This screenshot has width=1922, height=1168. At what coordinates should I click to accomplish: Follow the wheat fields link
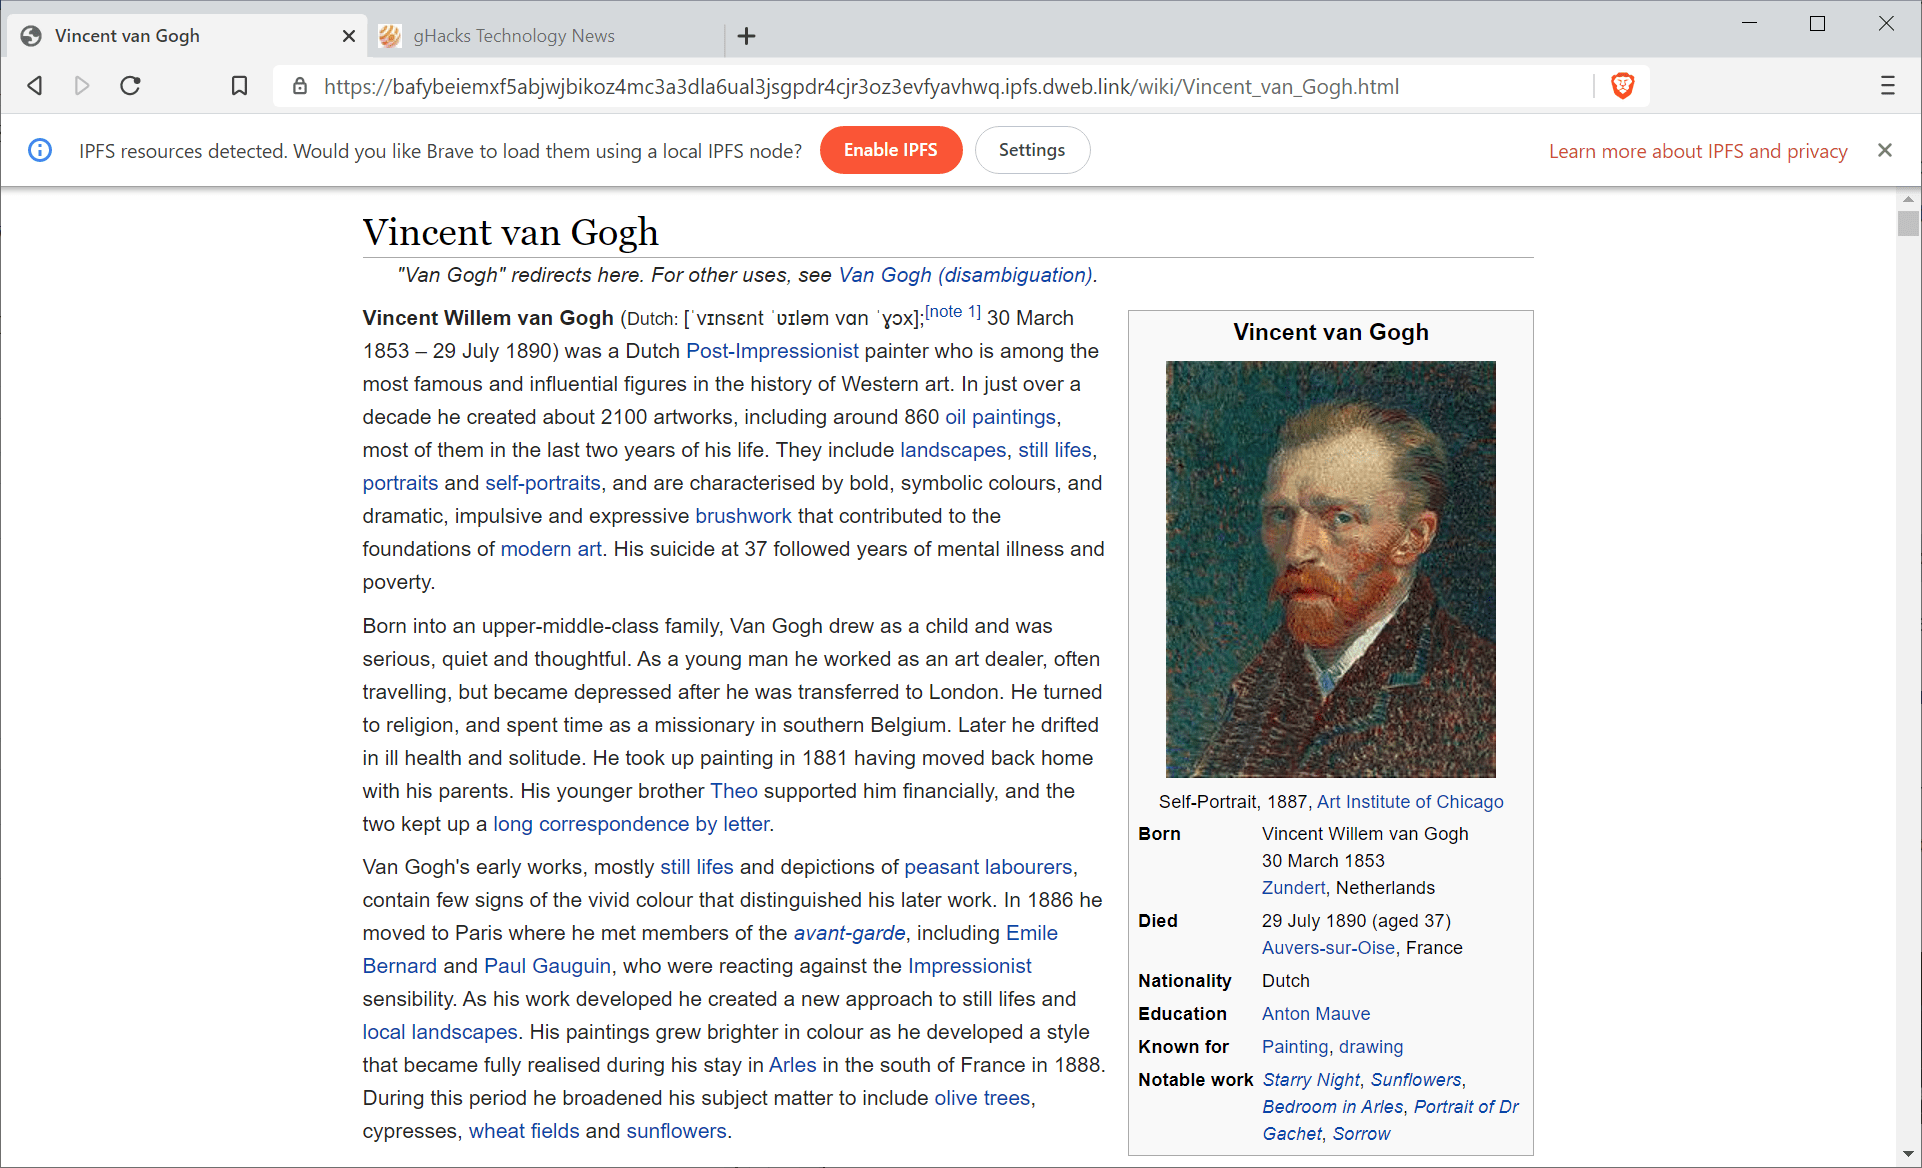524,1131
